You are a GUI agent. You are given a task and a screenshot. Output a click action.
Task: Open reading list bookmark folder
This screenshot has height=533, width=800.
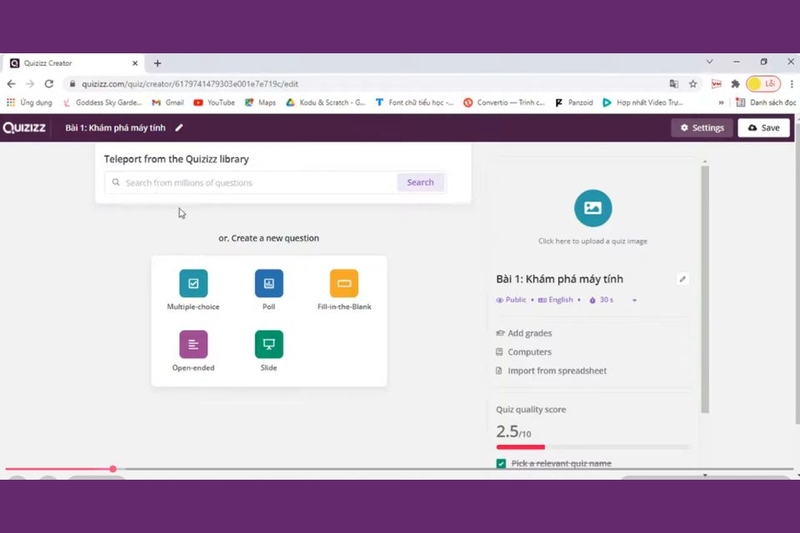(x=765, y=103)
